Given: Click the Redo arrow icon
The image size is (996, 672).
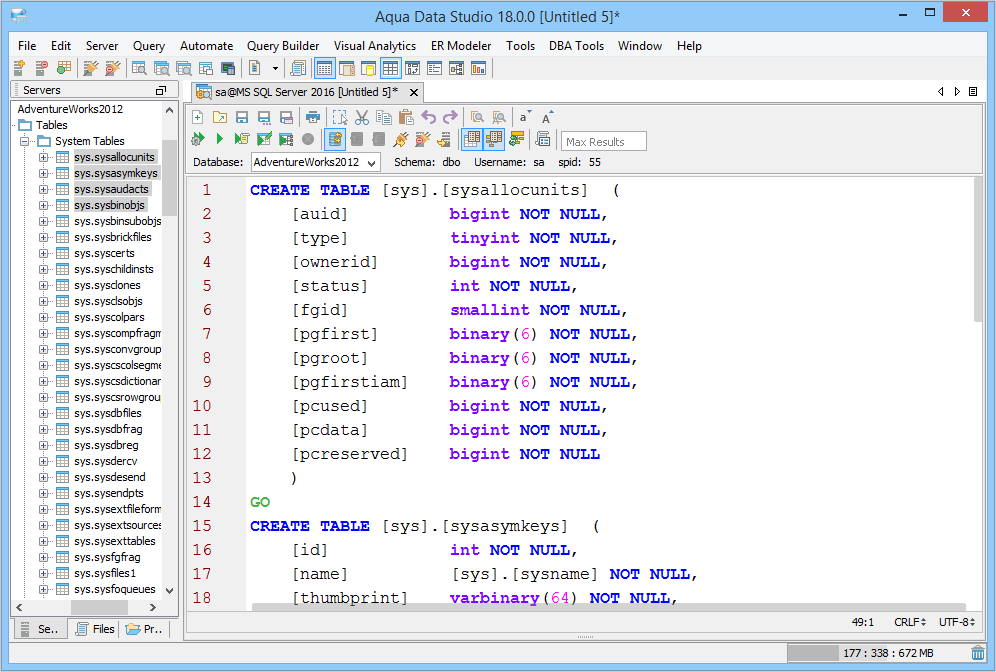Looking at the screenshot, I should [450, 117].
